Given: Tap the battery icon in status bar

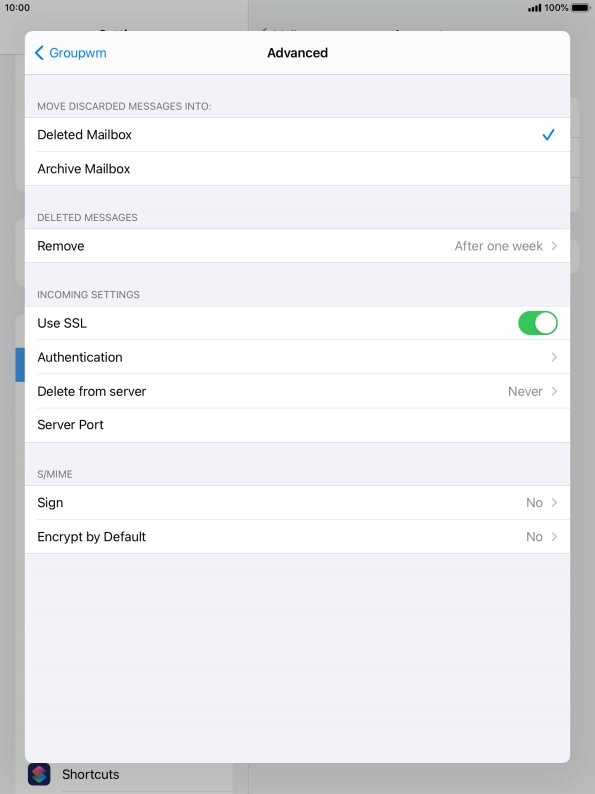Looking at the screenshot, I should click(x=581, y=8).
